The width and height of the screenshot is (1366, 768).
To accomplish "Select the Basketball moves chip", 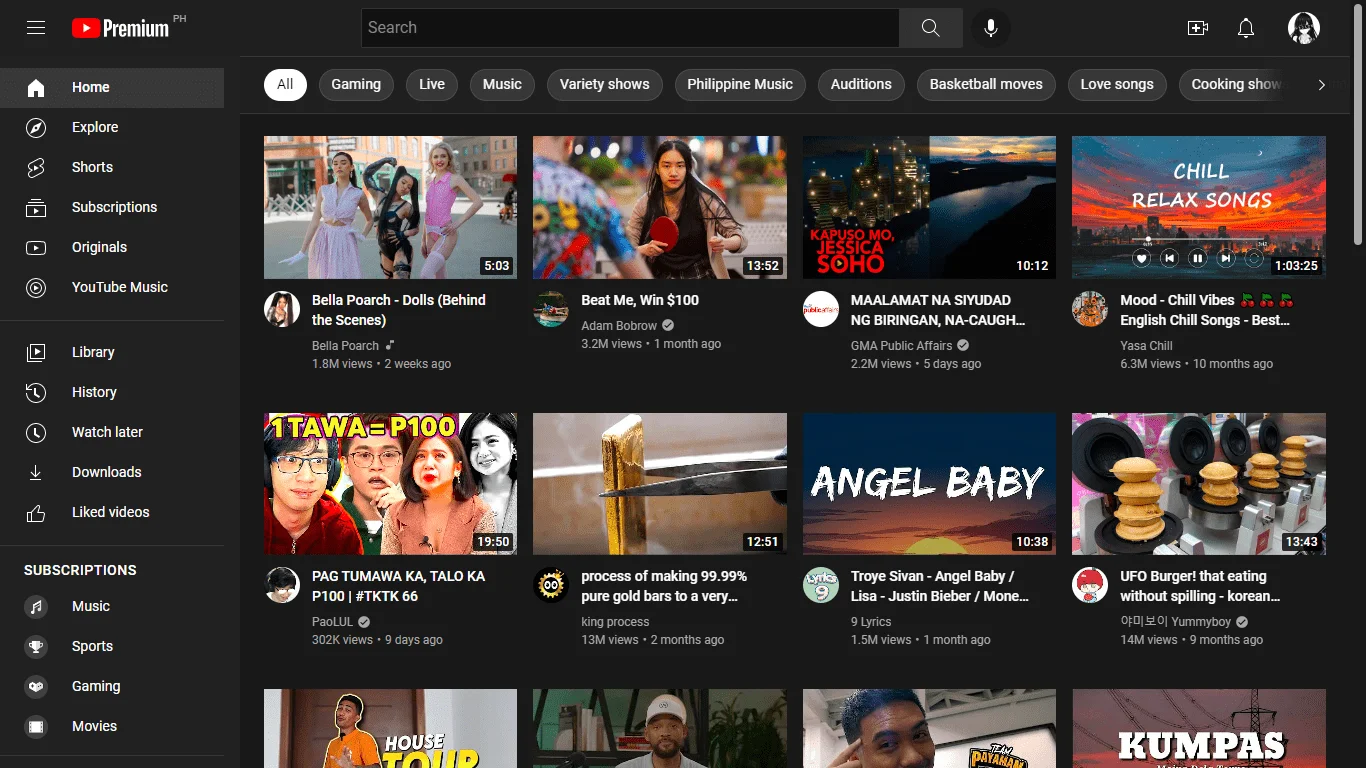I will (x=986, y=84).
